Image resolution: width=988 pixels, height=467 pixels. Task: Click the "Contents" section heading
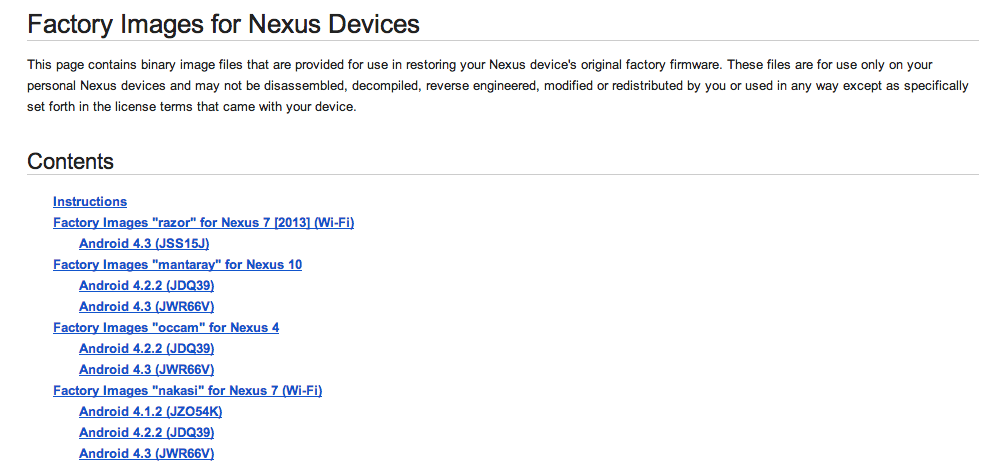coord(70,161)
